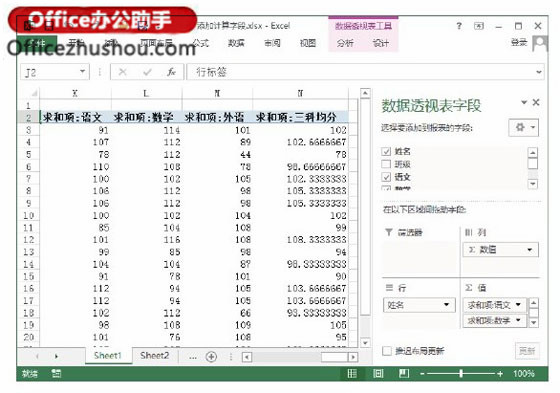
Task: Switch to Page Break Preview icon
Action: 404,373
